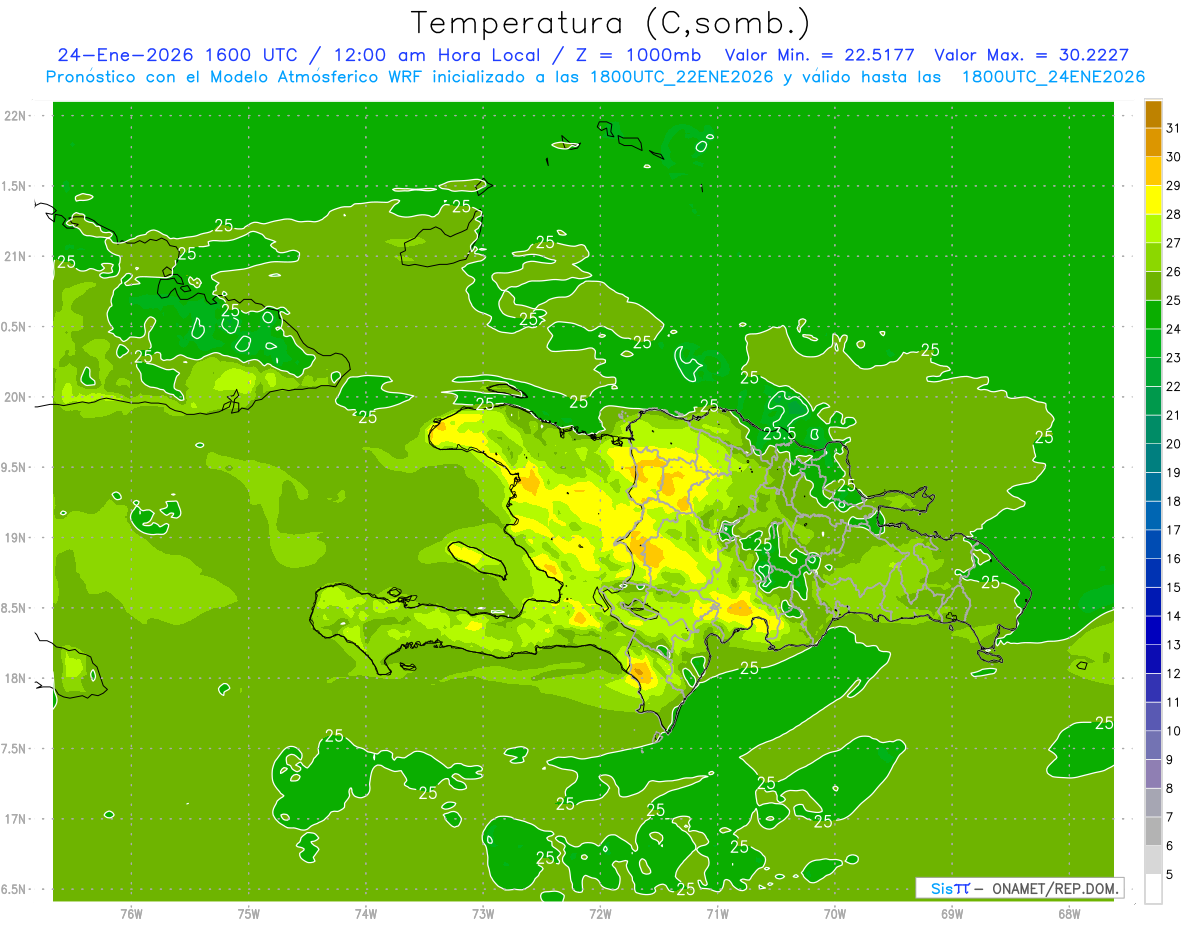The width and height of the screenshot is (1200, 927).
Task: Click the gold swatch between 29 and 30
Action: click(x=1153, y=171)
